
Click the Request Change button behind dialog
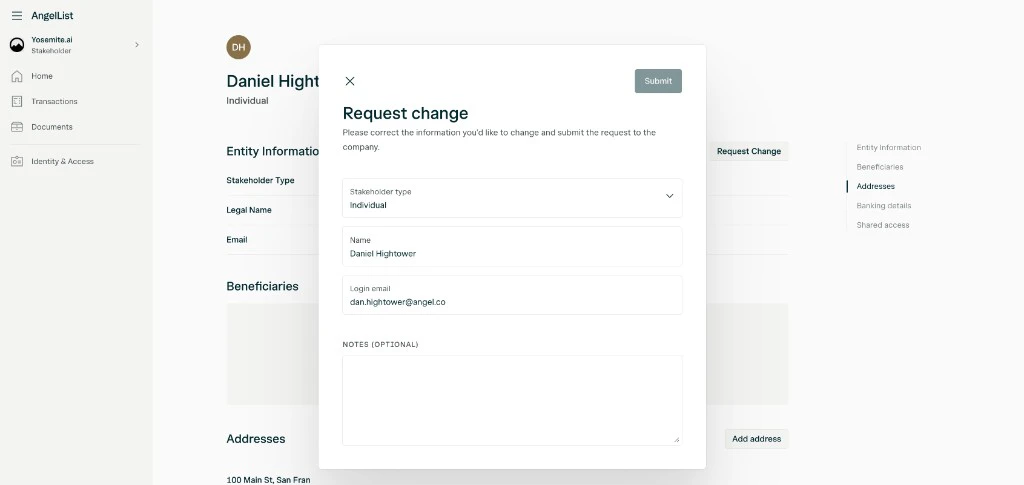[x=748, y=151]
